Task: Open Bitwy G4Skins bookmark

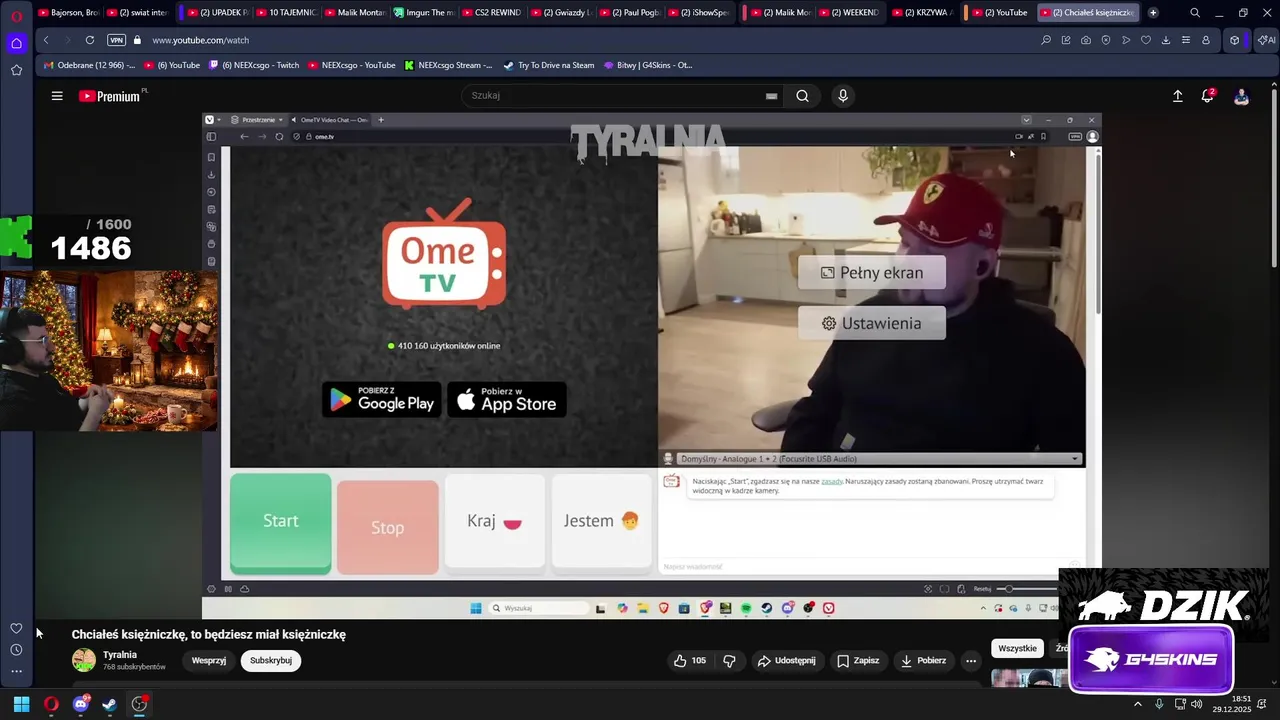Action: [x=648, y=65]
